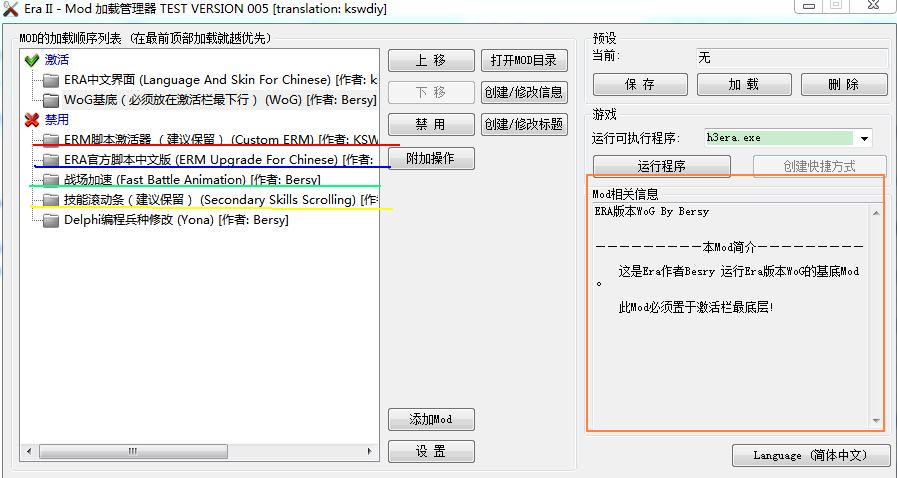Click folder icon beside ERA中文界面 mod
Viewport: 897px width, 478px height.
coord(51,80)
